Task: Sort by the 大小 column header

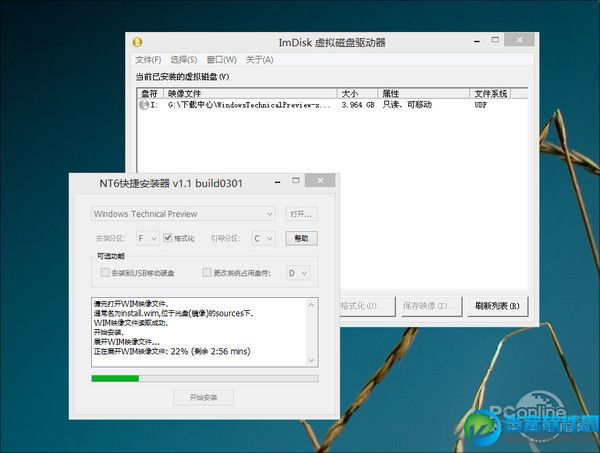Action: [357, 93]
